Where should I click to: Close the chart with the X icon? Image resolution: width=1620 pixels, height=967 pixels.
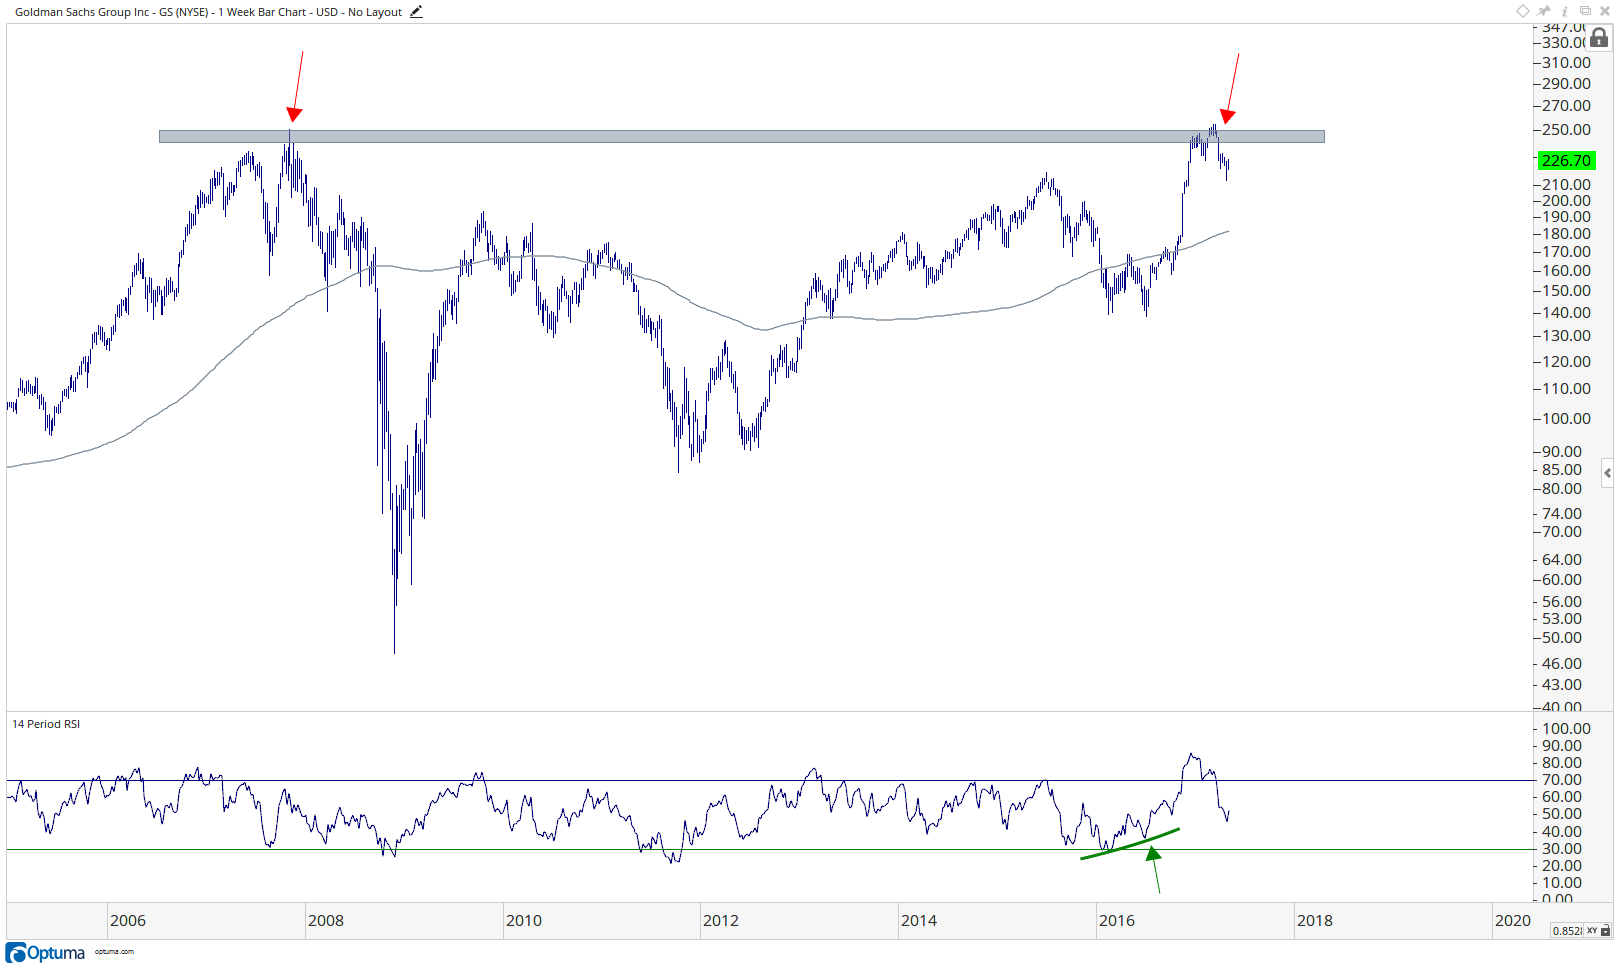coord(1605,11)
